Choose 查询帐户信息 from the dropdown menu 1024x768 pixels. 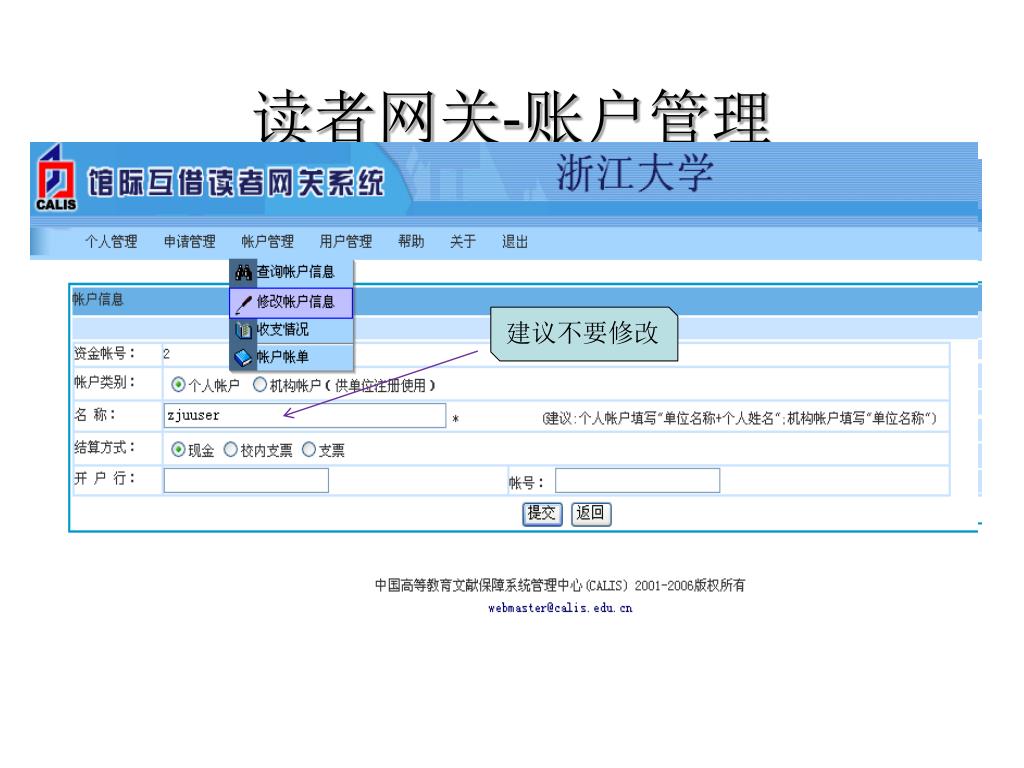click(292, 272)
